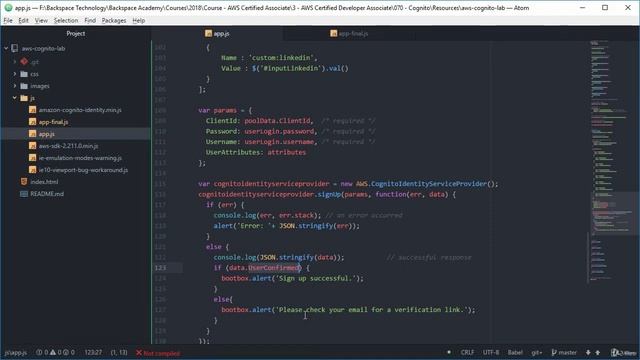Click the JS icon of aws-sdk-2.211.0.min.js
The height and width of the screenshot is (360, 640).
(x=33, y=146)
